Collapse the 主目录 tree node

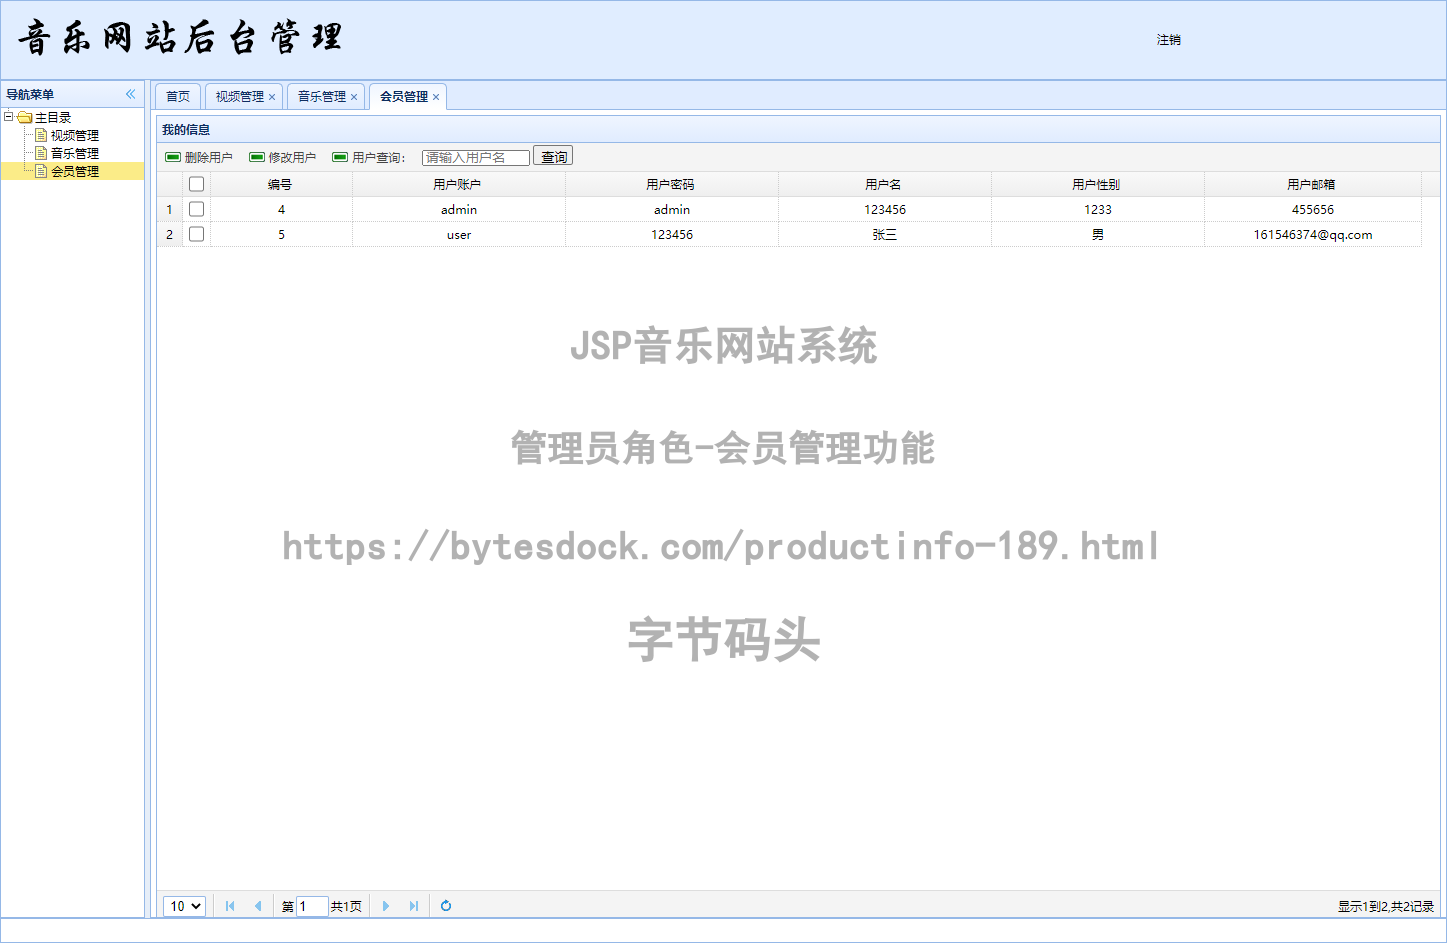[9, 117]
